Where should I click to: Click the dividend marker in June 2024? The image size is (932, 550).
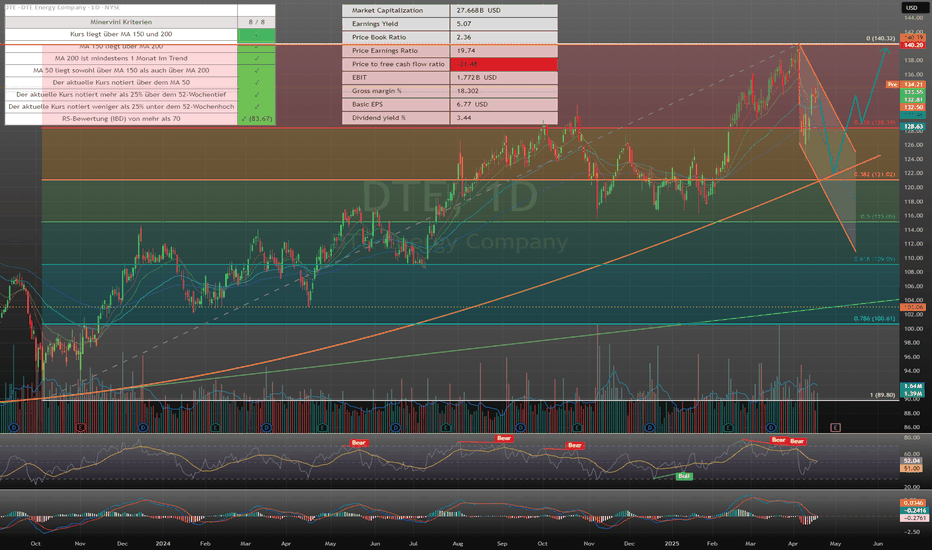396,428
